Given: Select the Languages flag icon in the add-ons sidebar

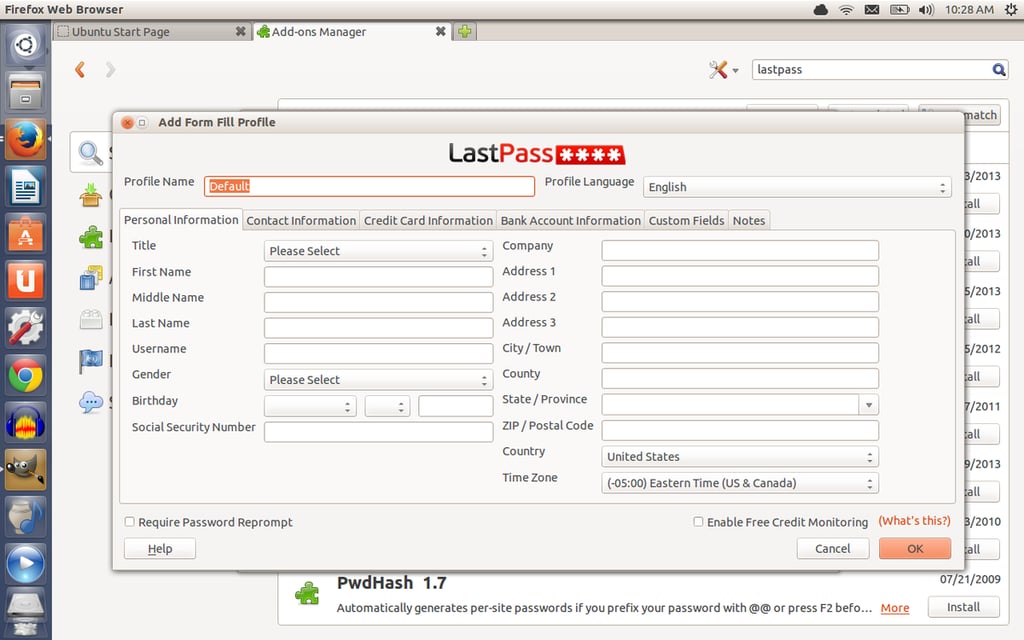Looking at the screenshot, I should coord(91,360).
